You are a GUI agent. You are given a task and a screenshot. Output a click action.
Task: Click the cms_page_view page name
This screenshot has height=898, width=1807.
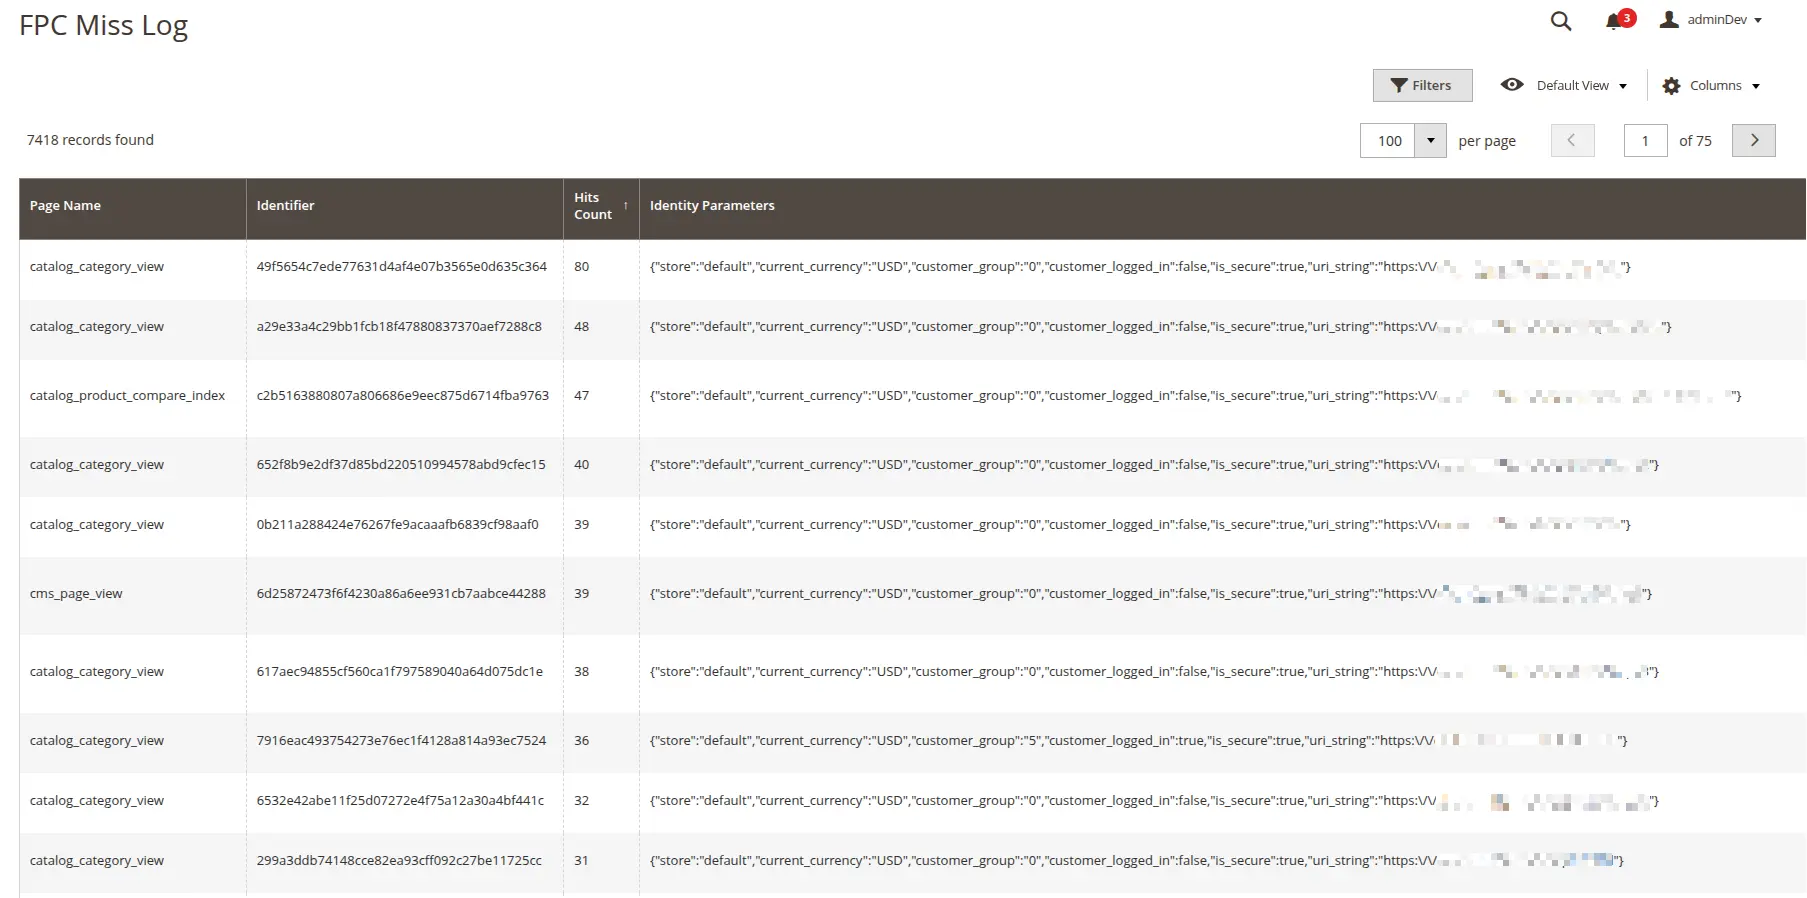(76, 594)
